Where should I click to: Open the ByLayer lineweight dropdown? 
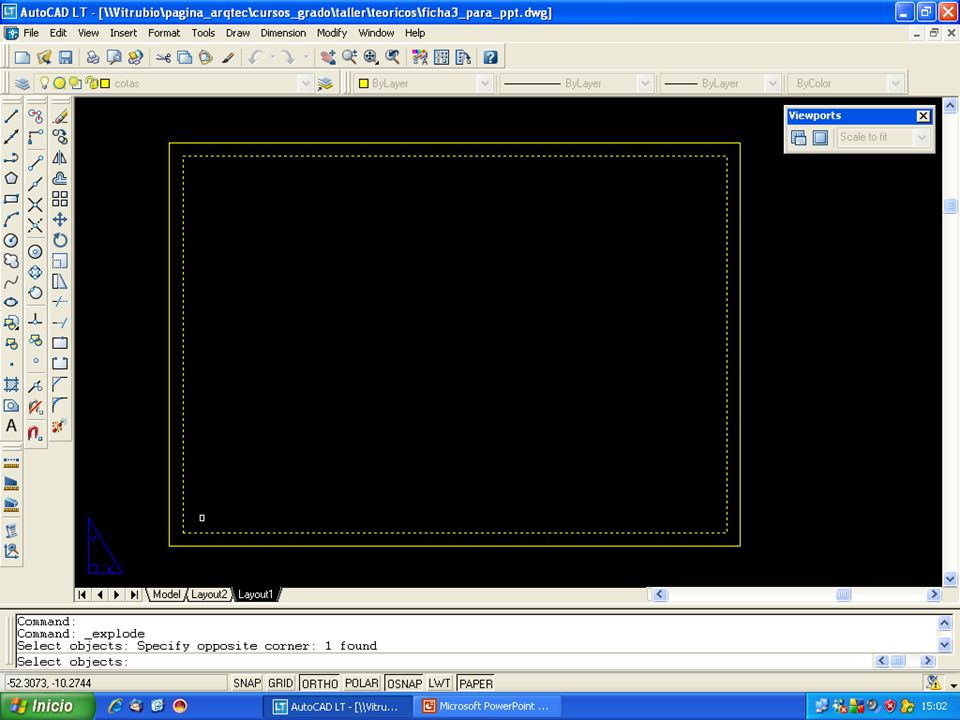click(773, 83)
